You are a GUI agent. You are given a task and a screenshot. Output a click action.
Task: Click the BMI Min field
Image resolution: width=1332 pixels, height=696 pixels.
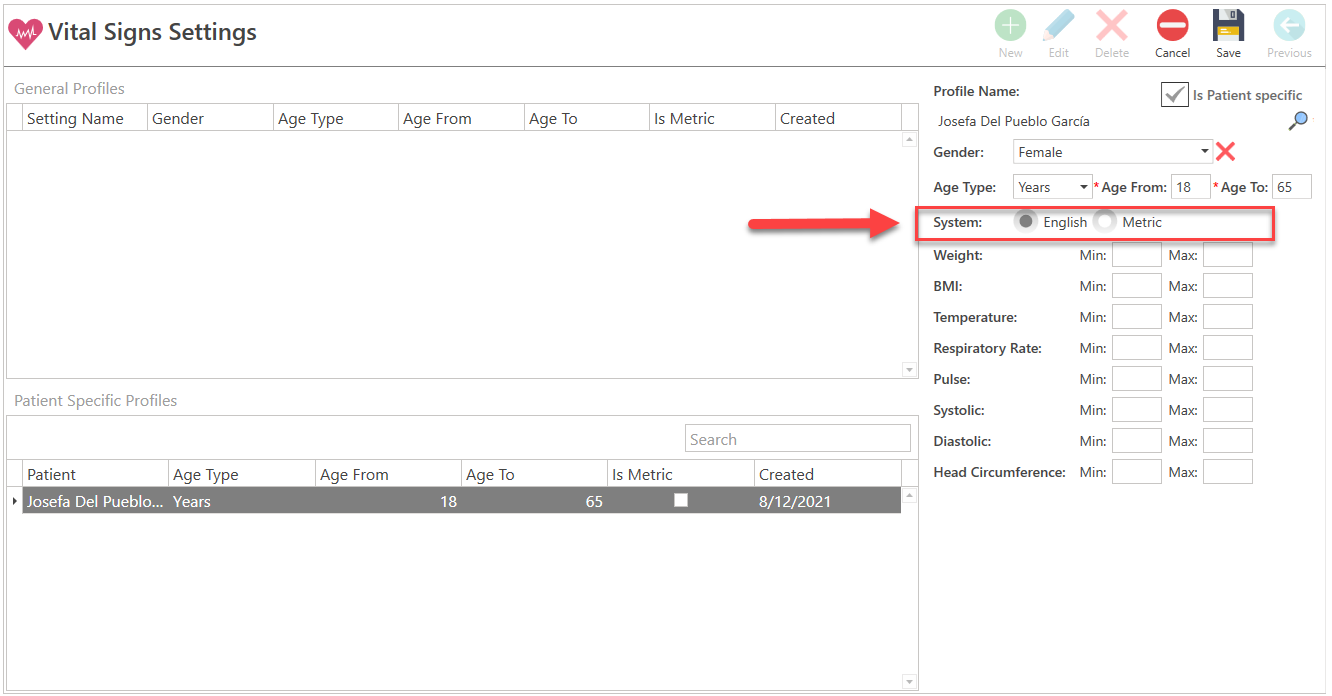[1137, 286]
